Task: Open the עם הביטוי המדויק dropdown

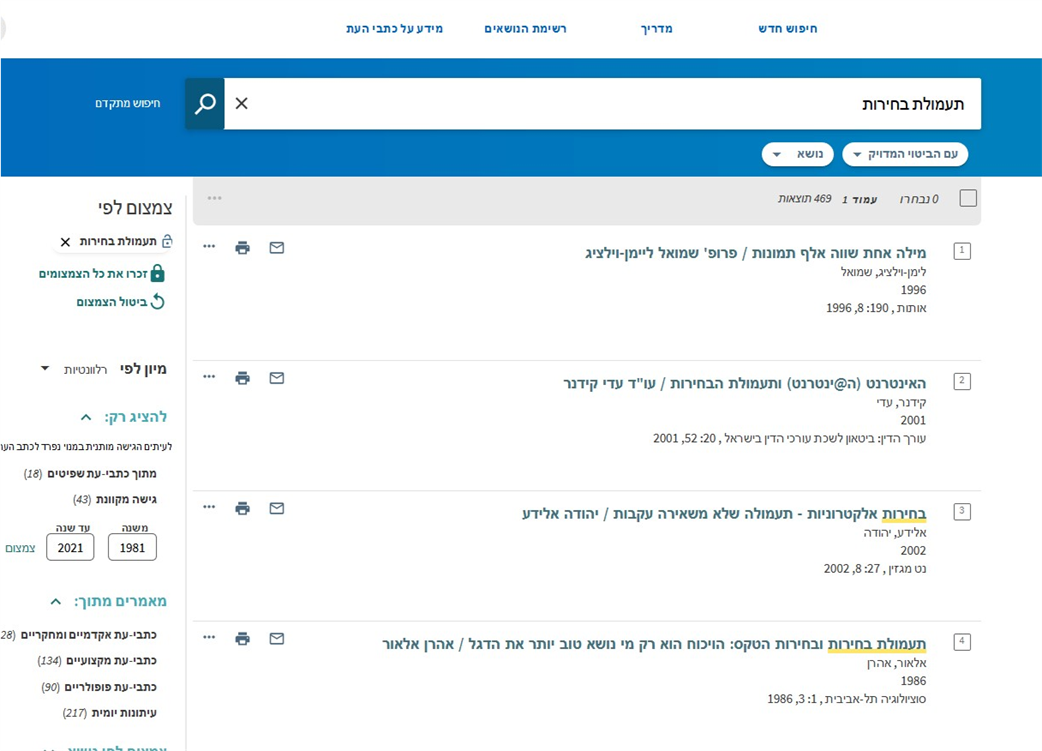Action: click(904, 154)
